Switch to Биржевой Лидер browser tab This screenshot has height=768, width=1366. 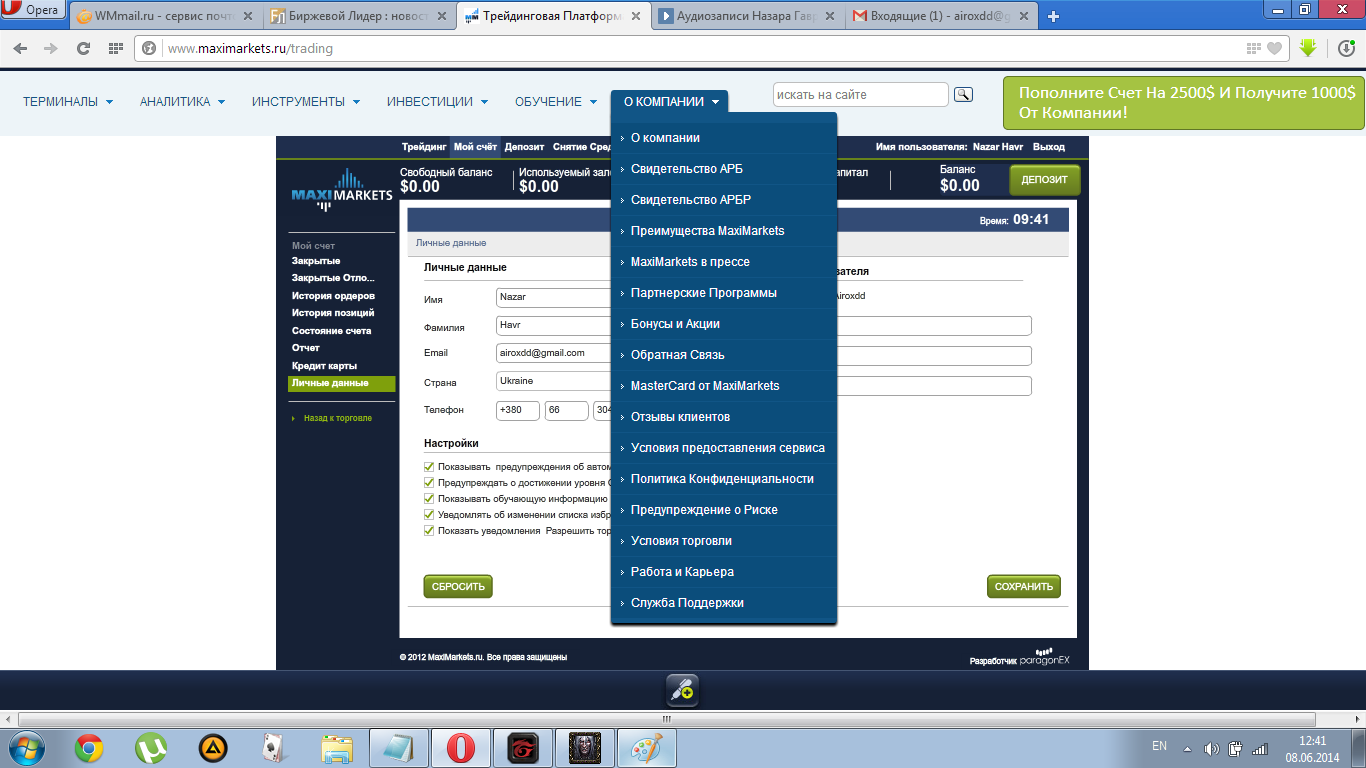360,16
